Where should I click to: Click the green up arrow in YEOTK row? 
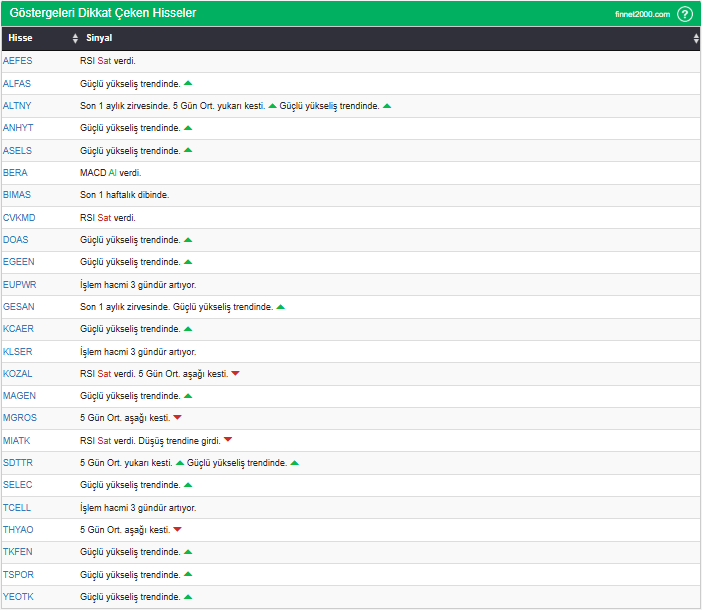188,597
